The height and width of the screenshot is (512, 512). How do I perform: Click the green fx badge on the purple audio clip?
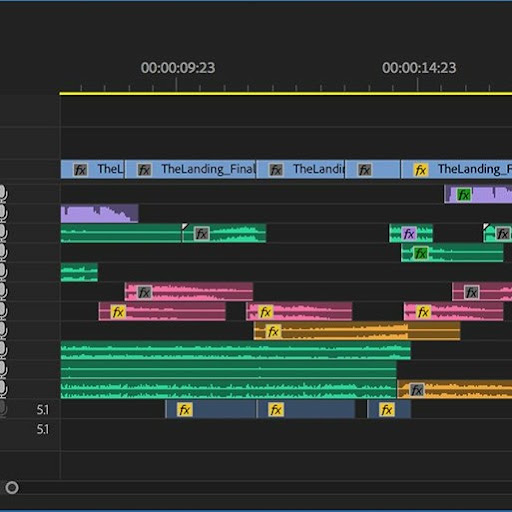point(464,195)
